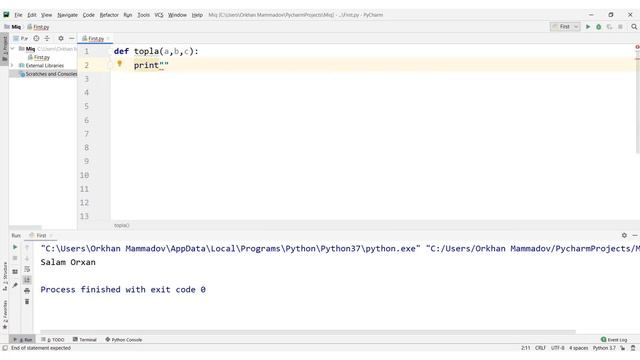Open Project pane settings gear
The height and width of the screenshot is (360, 640).
61,38
